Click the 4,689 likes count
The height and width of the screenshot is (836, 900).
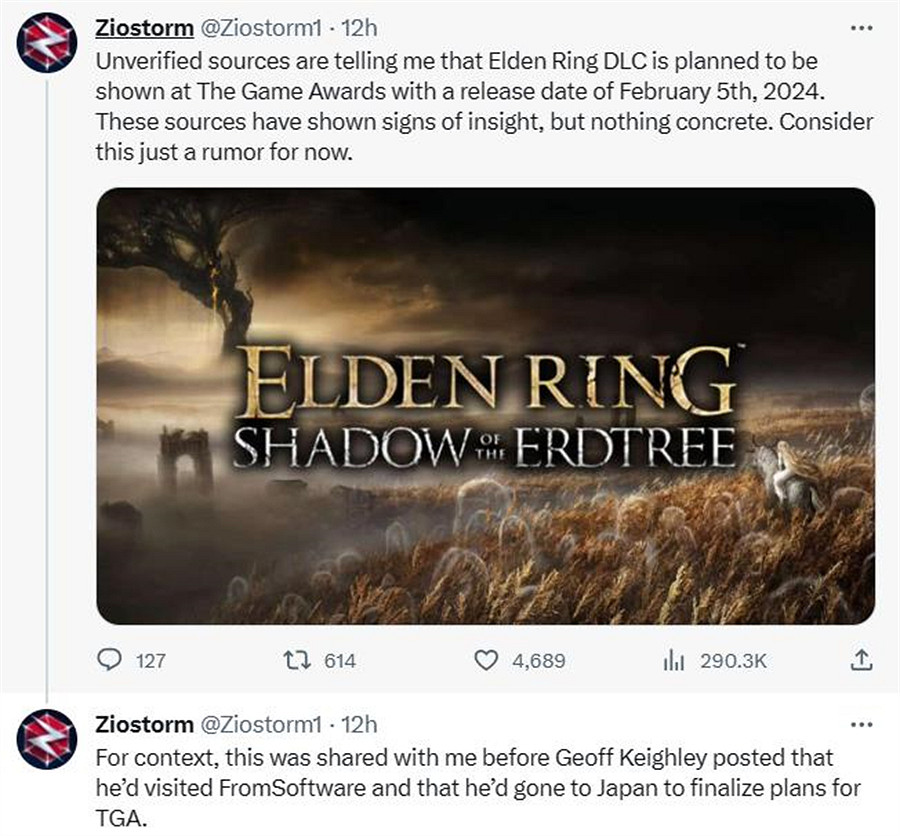tap(538, 660)
